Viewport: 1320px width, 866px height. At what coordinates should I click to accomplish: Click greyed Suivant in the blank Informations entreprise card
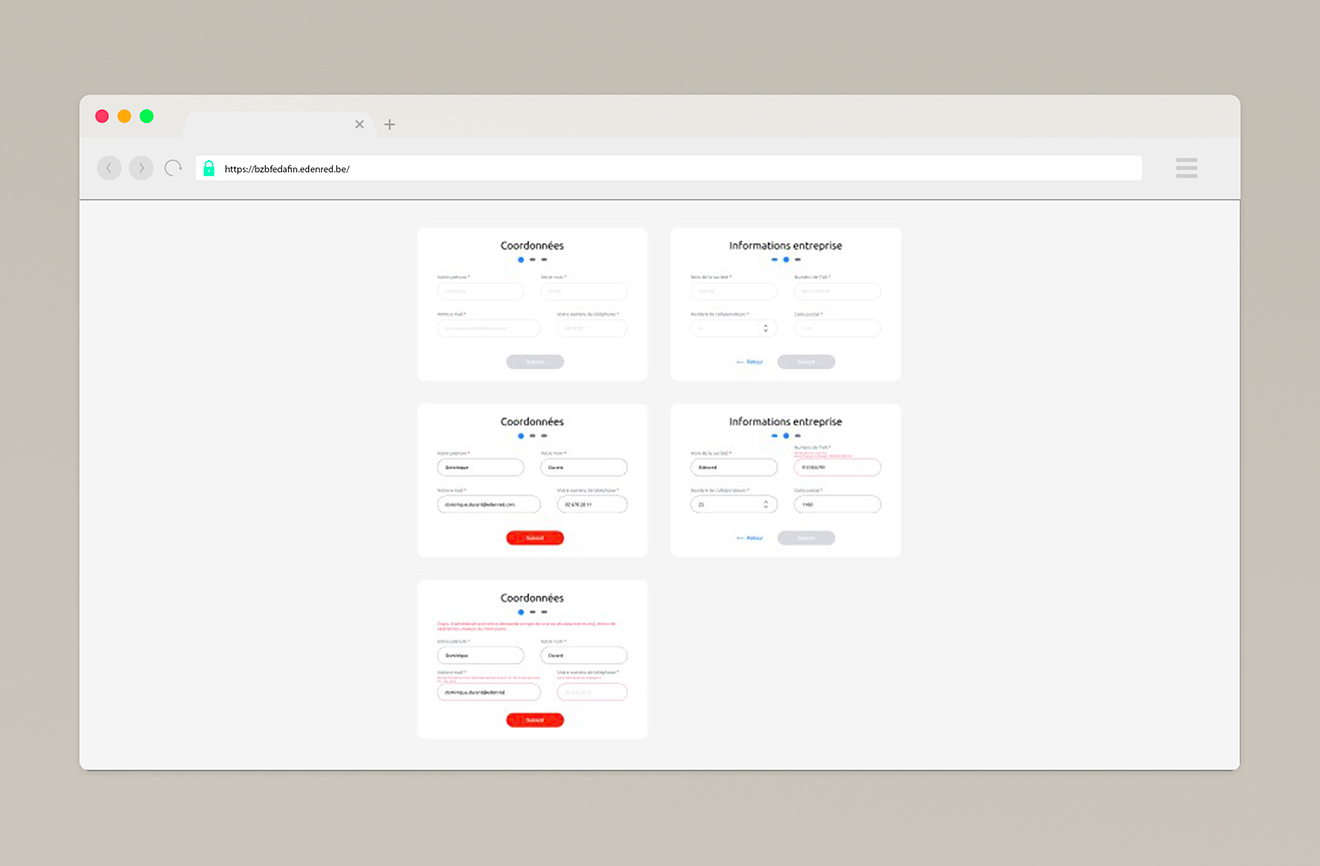806,362
